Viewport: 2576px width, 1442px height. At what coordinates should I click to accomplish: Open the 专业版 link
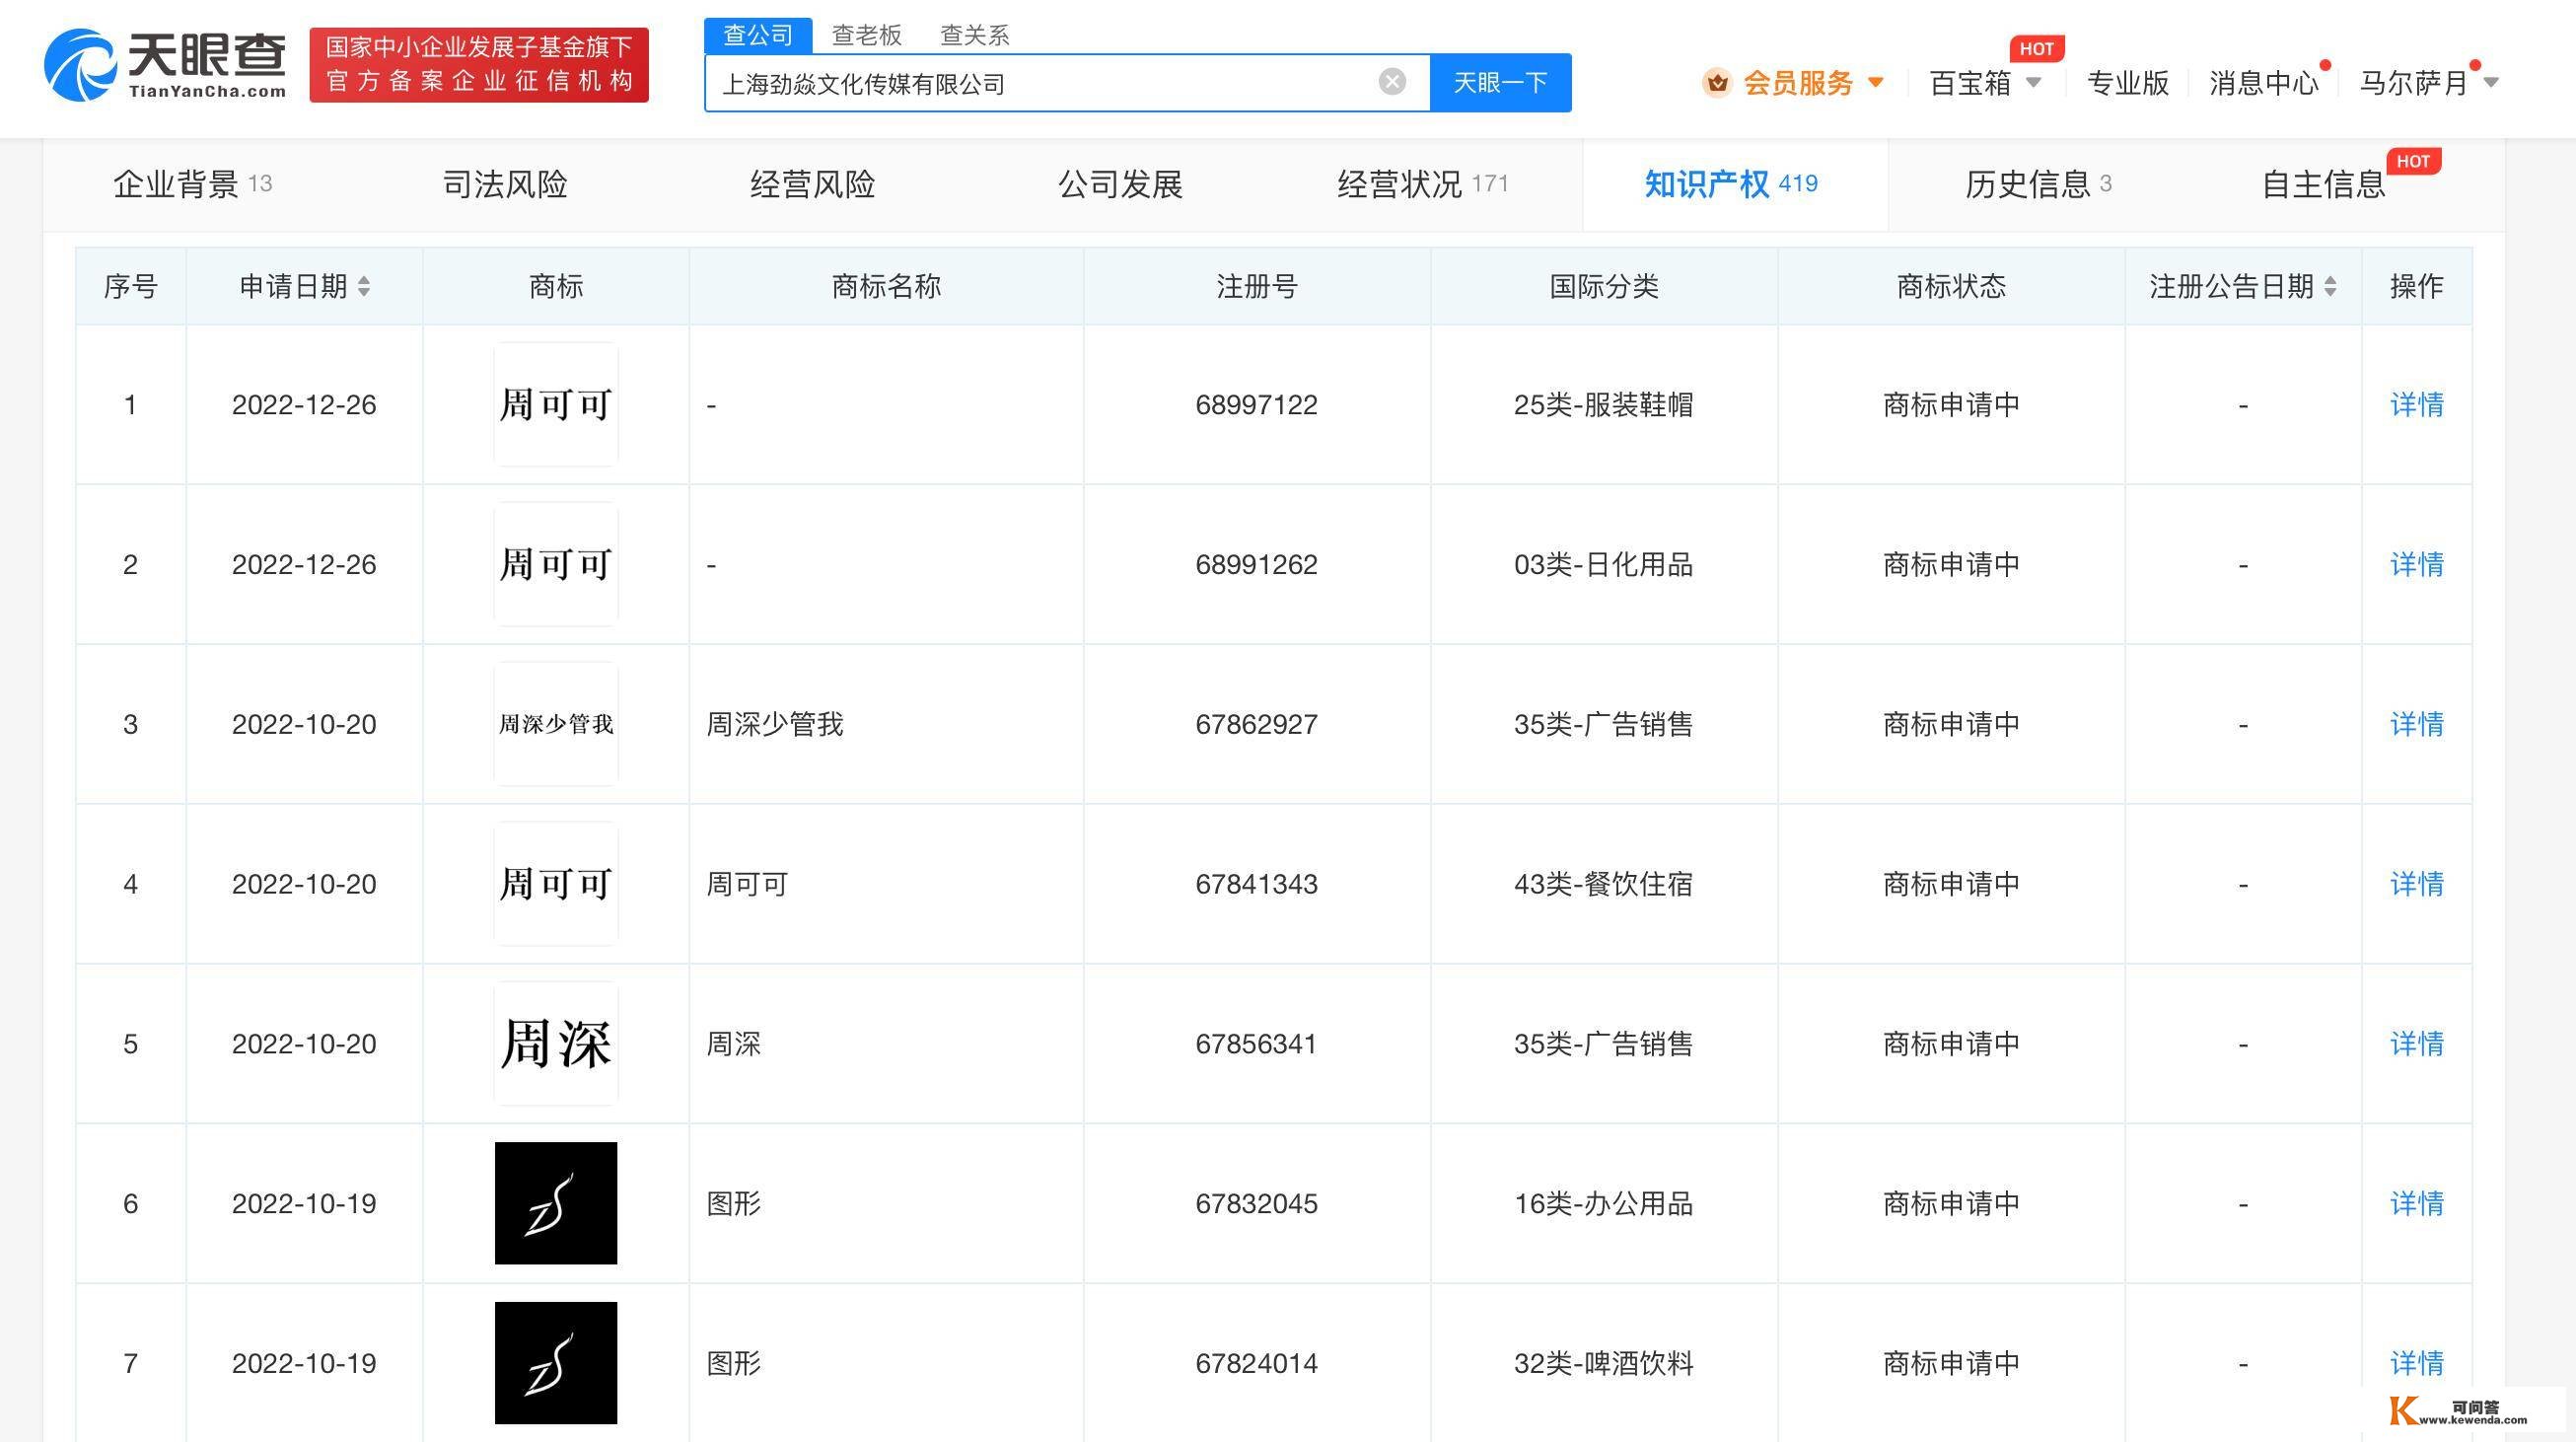click(x=2128, y=83)
